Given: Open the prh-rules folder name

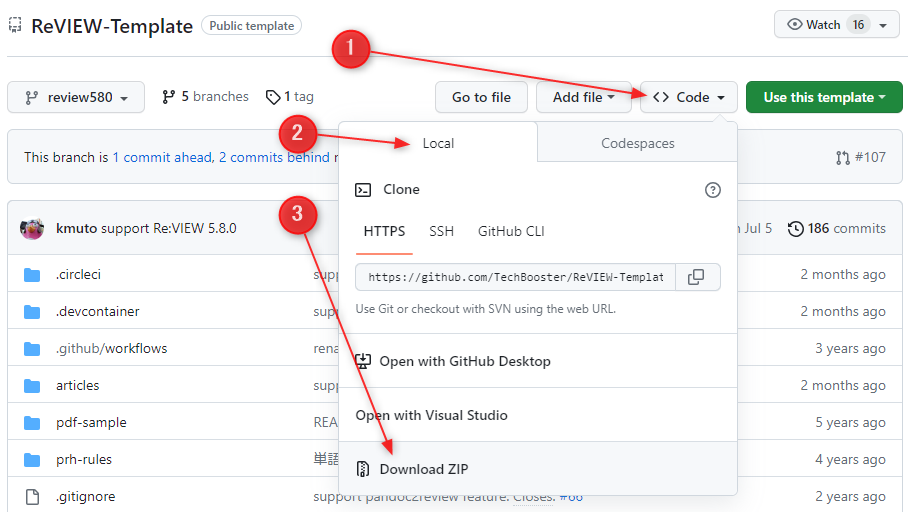Looking at the screenshot, I should pos(84,460).
